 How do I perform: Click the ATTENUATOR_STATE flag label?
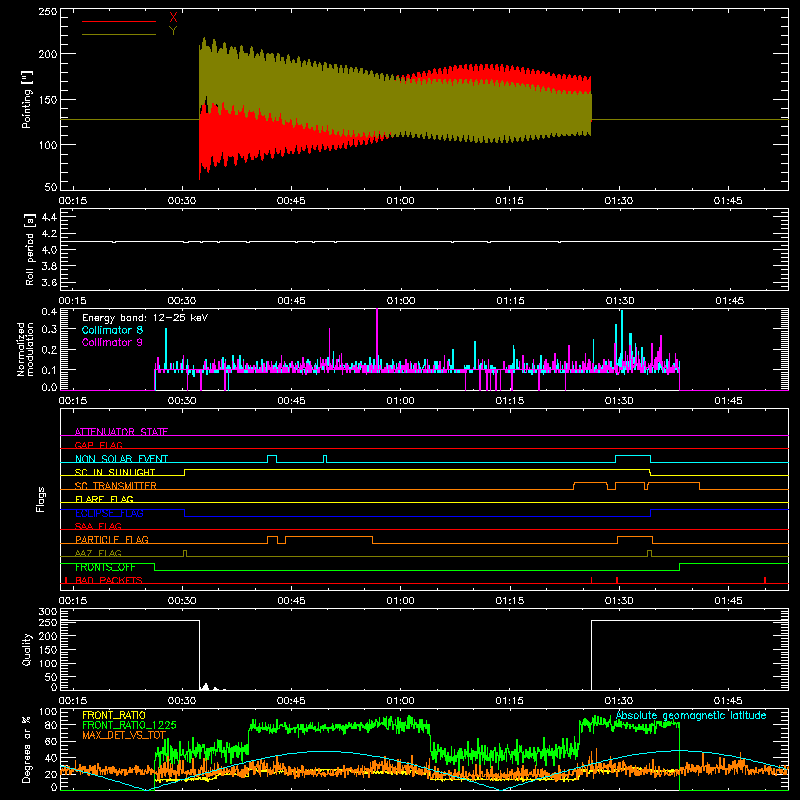[121, 432]
